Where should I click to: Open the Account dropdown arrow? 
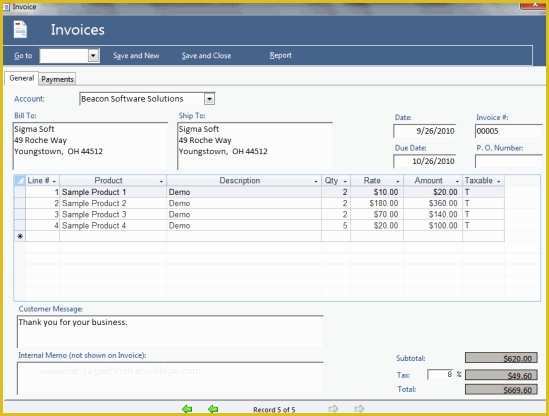coord(209,99)
